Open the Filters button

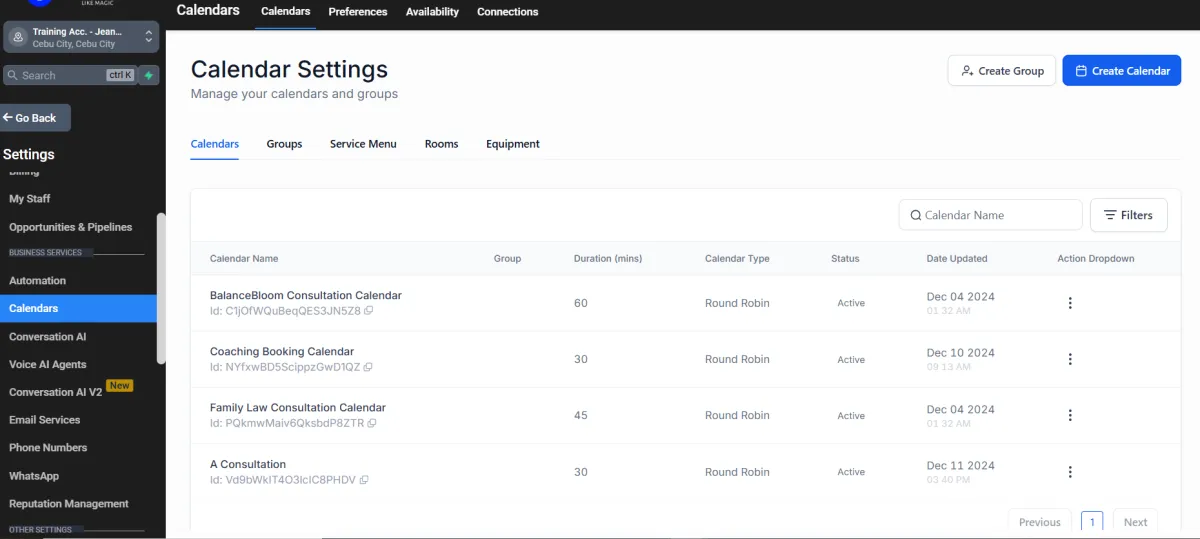[1128, 215]
